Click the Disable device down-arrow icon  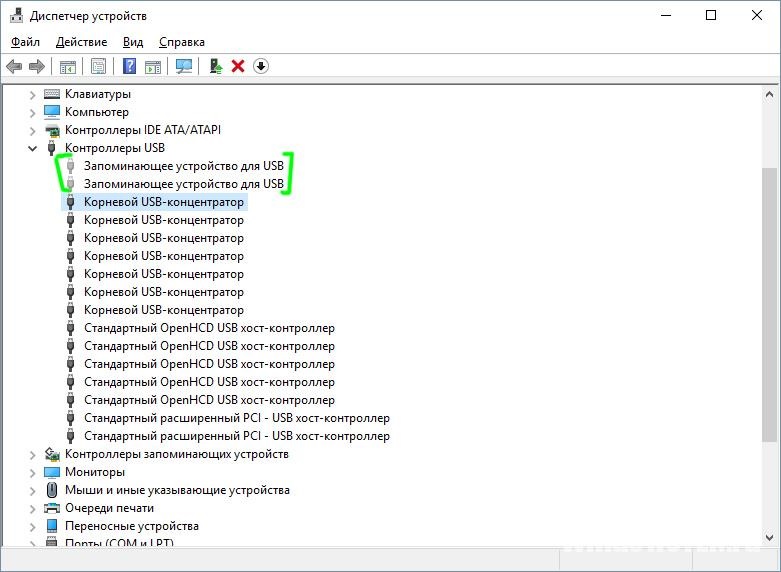point(261,66)
